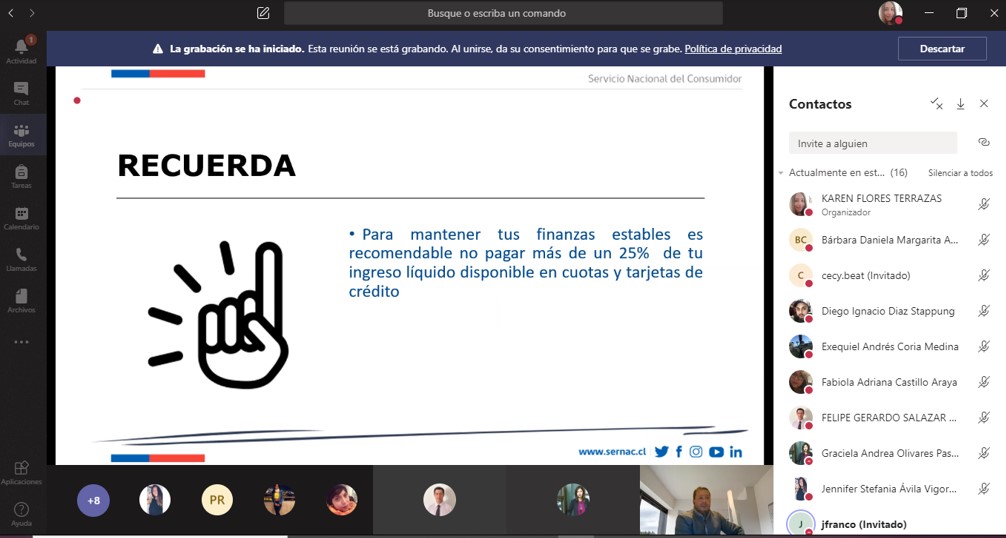Click the Invite a alguien field
The height and width of the screenshot is (538, 1006).
(x=873, y=143)
